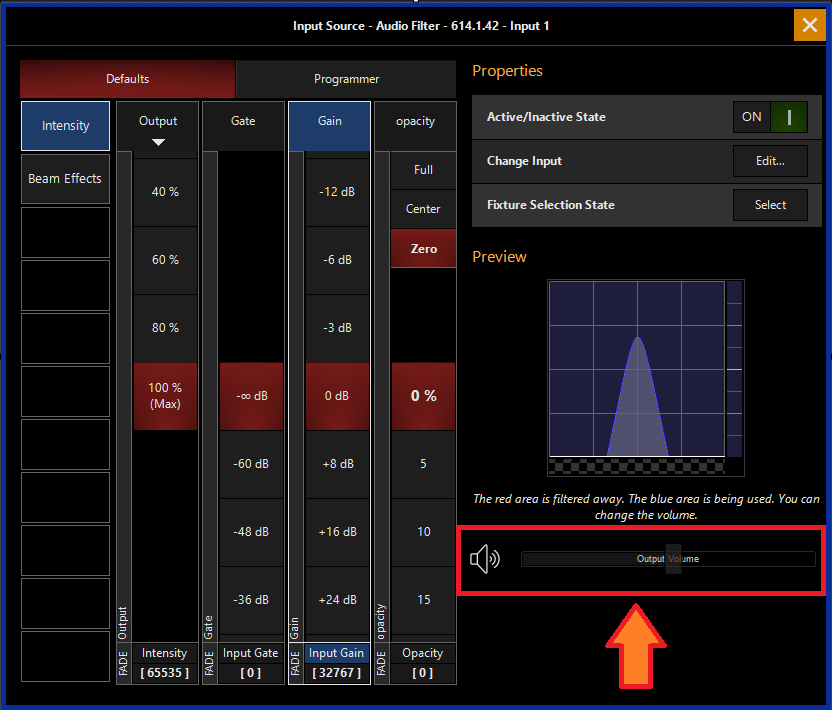Close the Audio Filter dialog
Image resolution: width=832 pixels, height=710 pixels.
(x=809, y=25)
